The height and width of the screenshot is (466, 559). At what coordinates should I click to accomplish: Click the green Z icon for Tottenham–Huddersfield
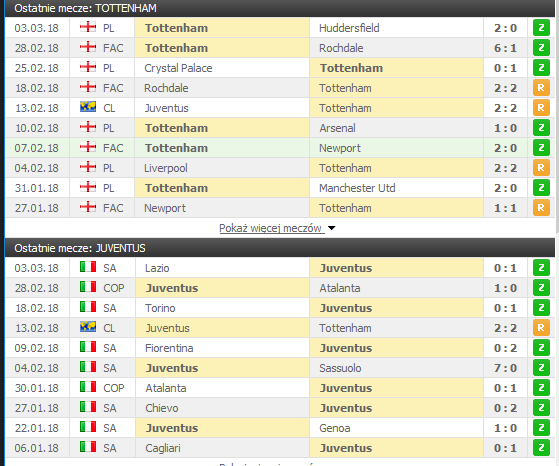(x=541, y=28)
